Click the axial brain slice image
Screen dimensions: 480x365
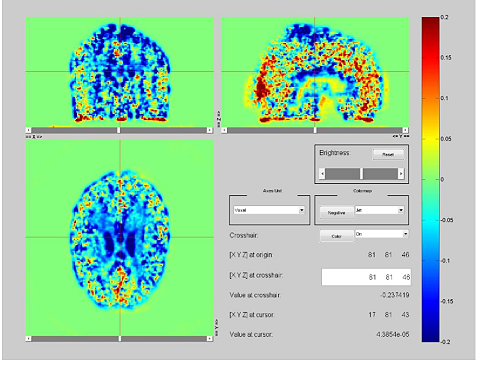[x=120, y=238]
